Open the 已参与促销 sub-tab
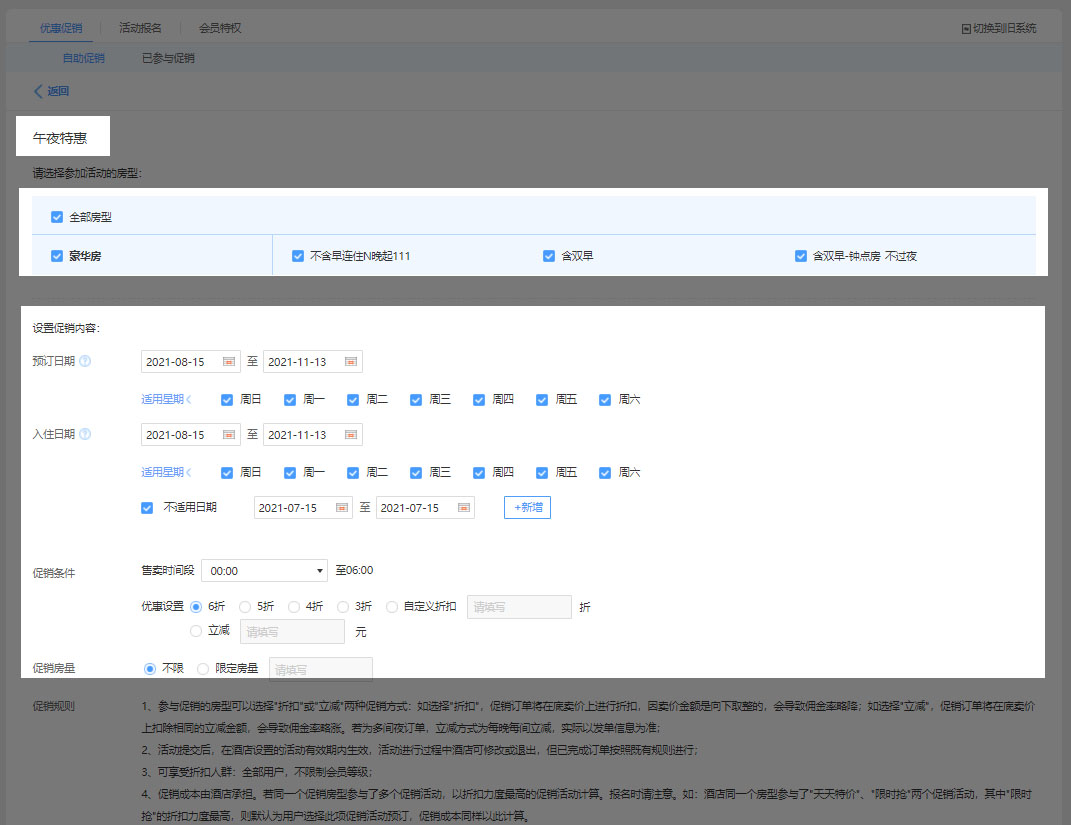1071x825 pixels. [x=168, y=58]
